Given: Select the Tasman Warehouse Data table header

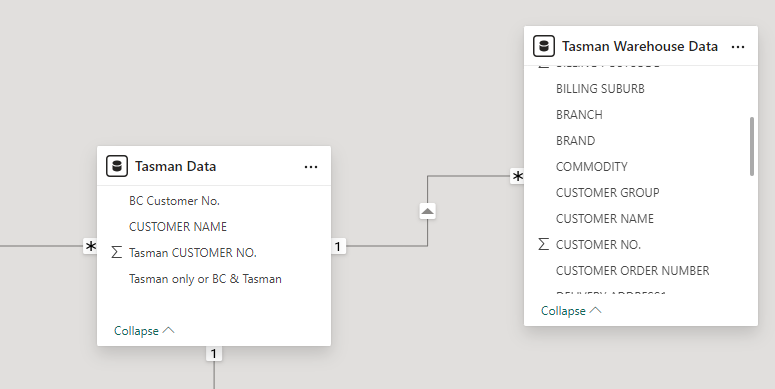Looking at the screenshot, I should (x=641, y=46).
